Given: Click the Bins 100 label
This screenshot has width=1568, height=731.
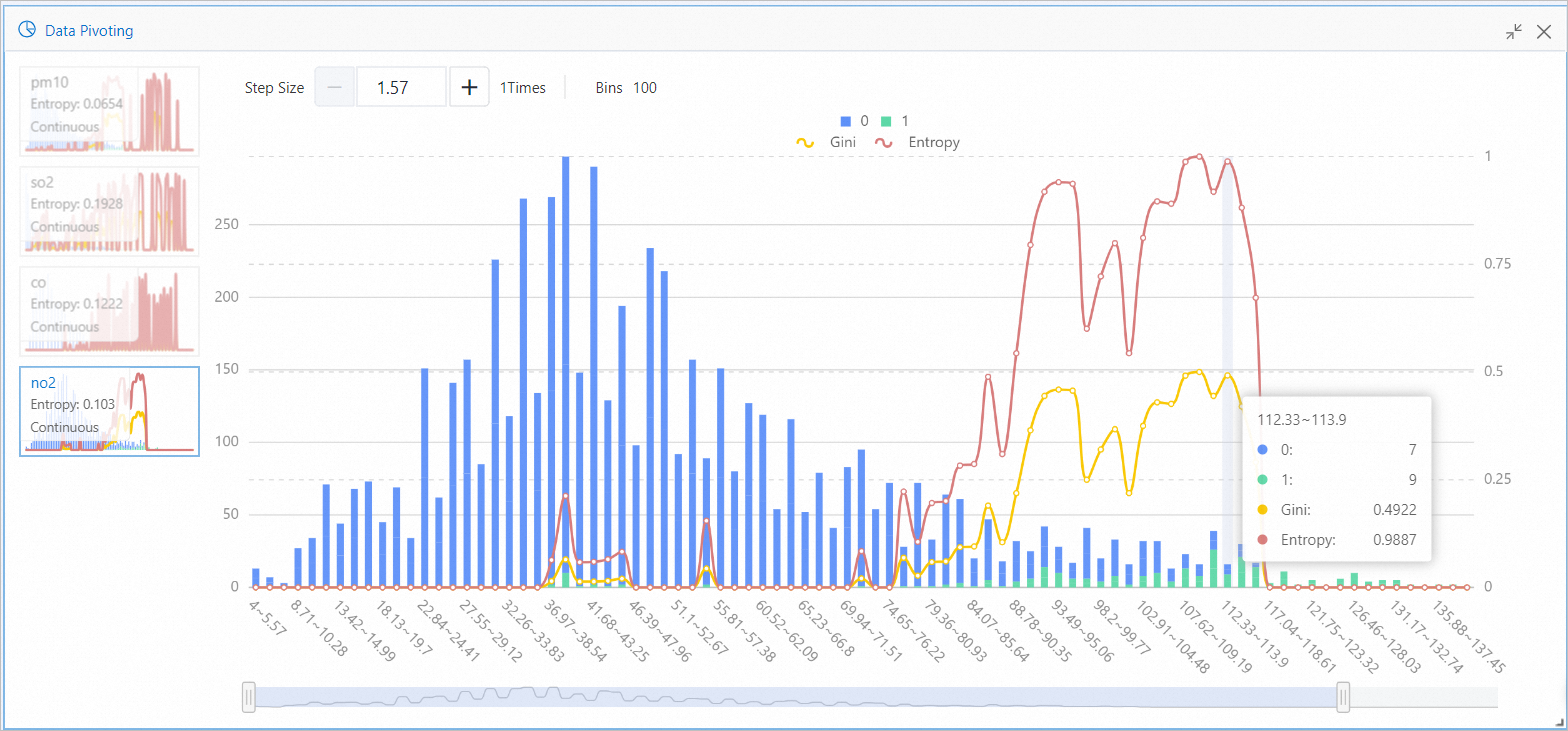Looking at the screenshot, I should 626,88.
